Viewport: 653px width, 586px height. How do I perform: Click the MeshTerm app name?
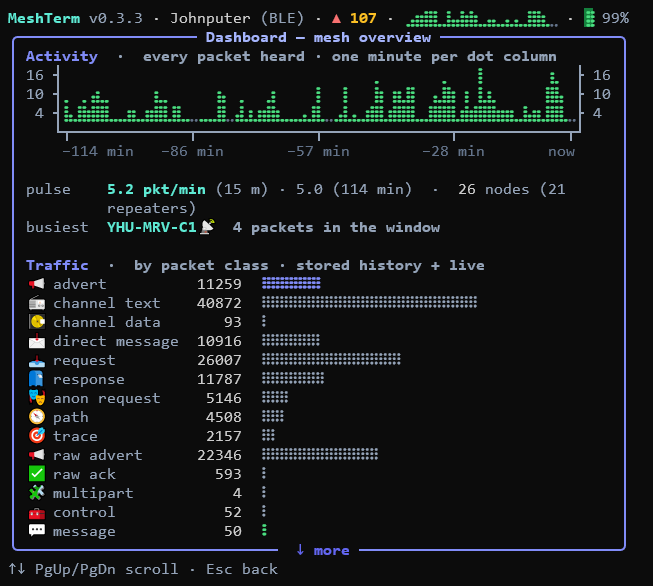pos(44,18)
